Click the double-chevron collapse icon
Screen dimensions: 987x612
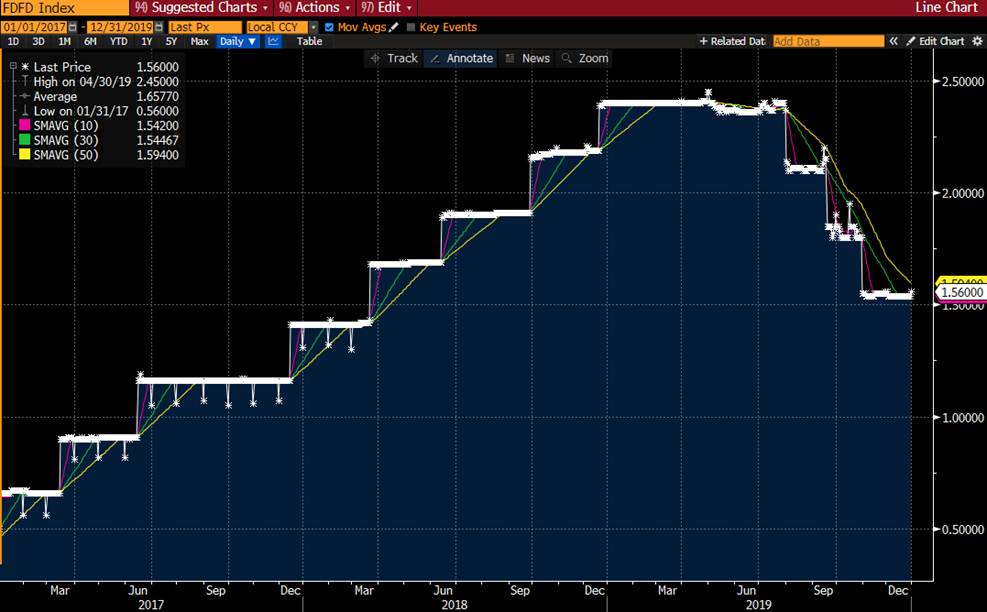click(x=895, y=42)
